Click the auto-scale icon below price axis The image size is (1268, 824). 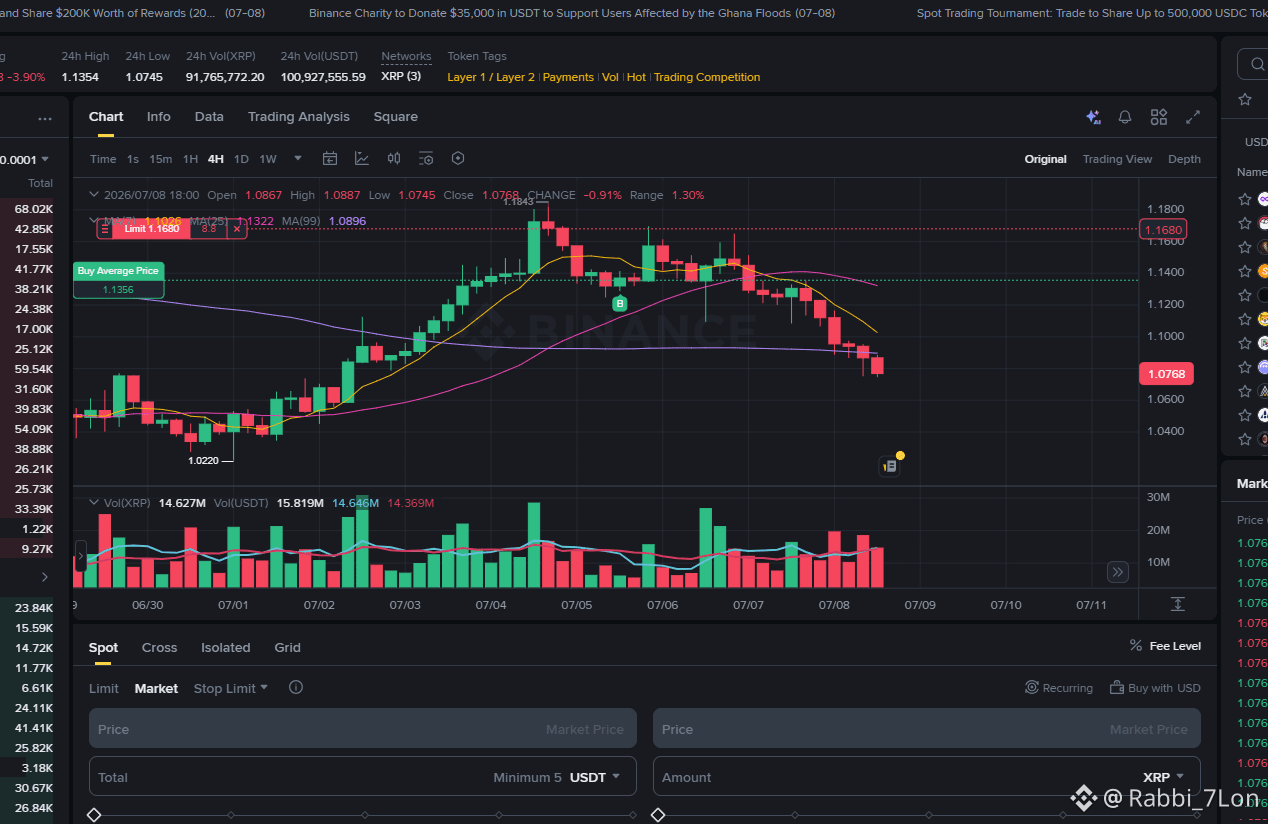tap(1178, 604)
